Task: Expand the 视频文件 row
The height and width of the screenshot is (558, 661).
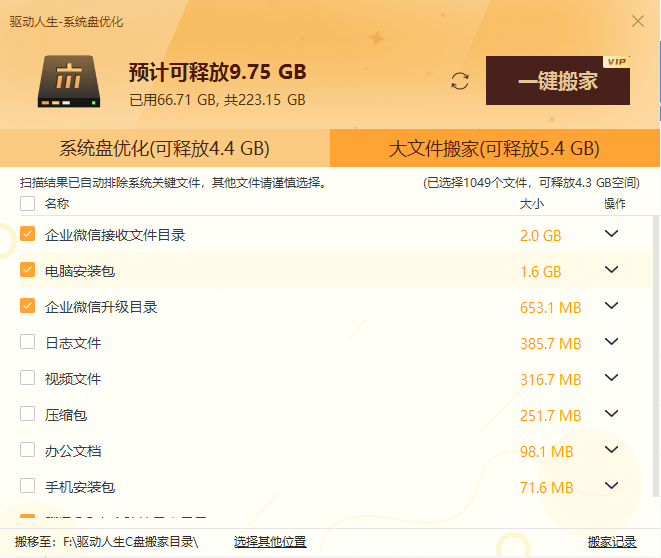Action: click(611, 377)
